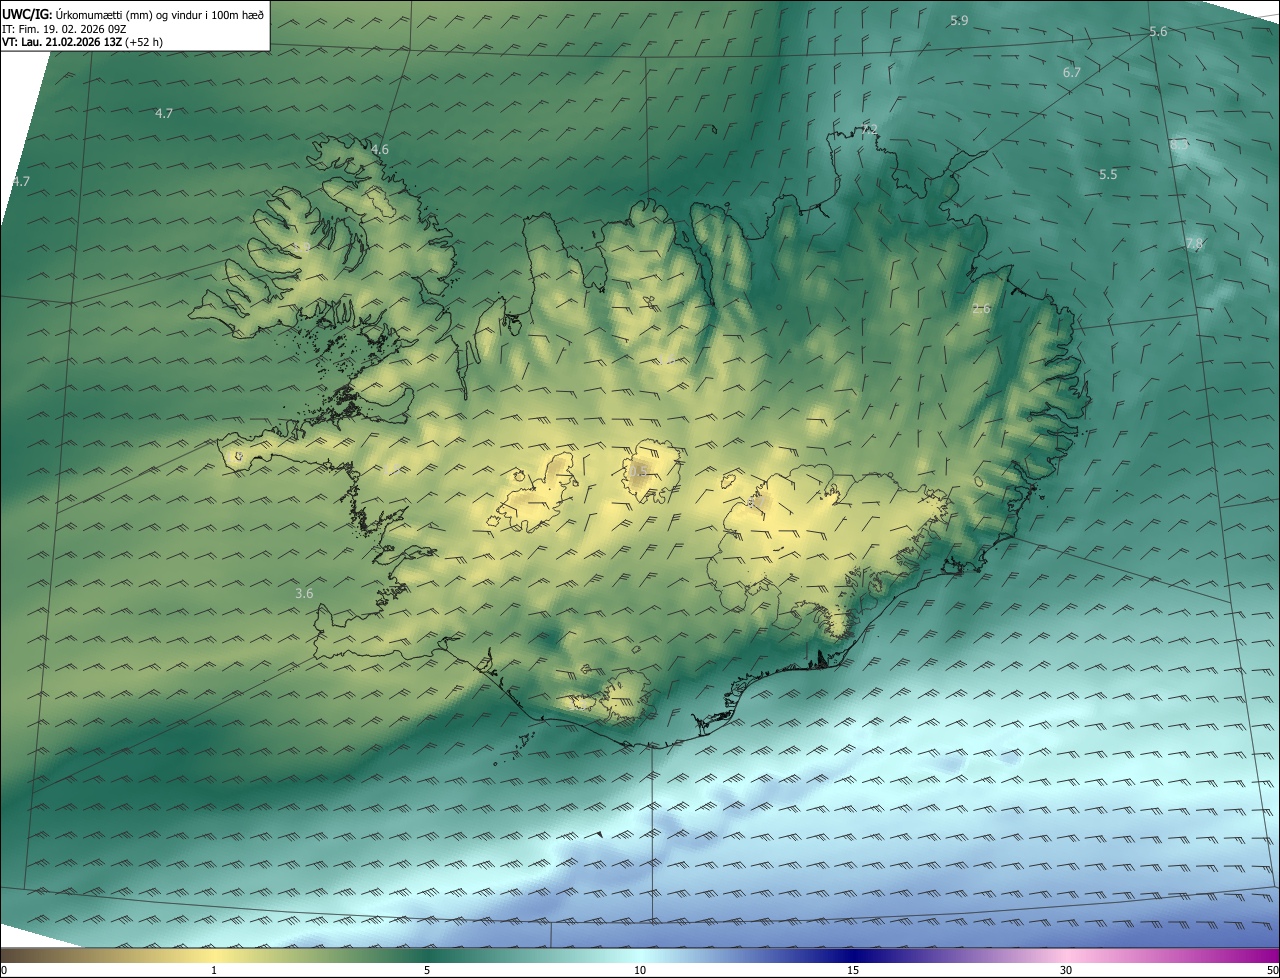Click the 10 tick on the color scale
The image size is (1280, 978).
[640, 970]
